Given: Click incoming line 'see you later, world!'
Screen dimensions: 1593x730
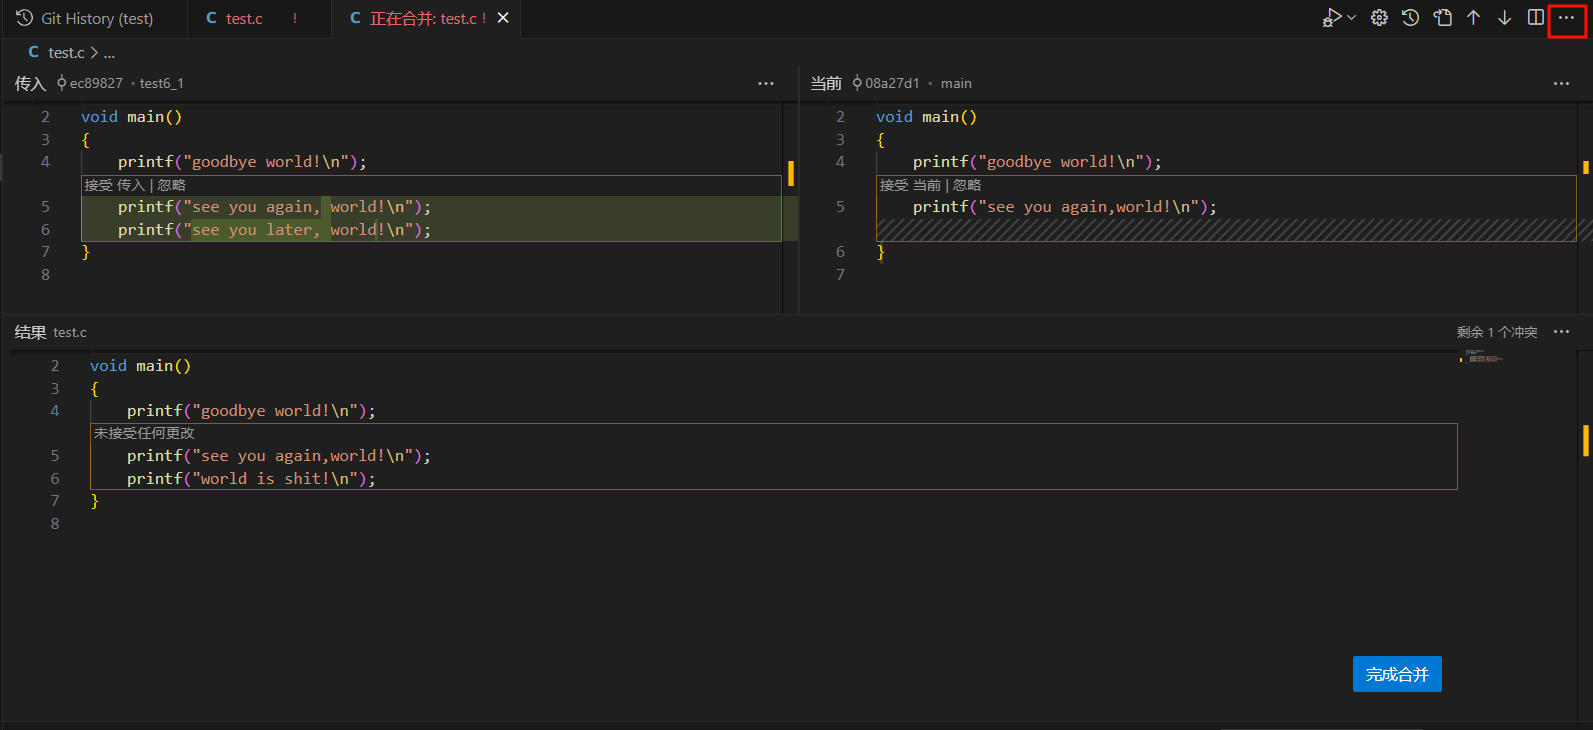Looking at the screenshot, I should [x=274, y=230].
